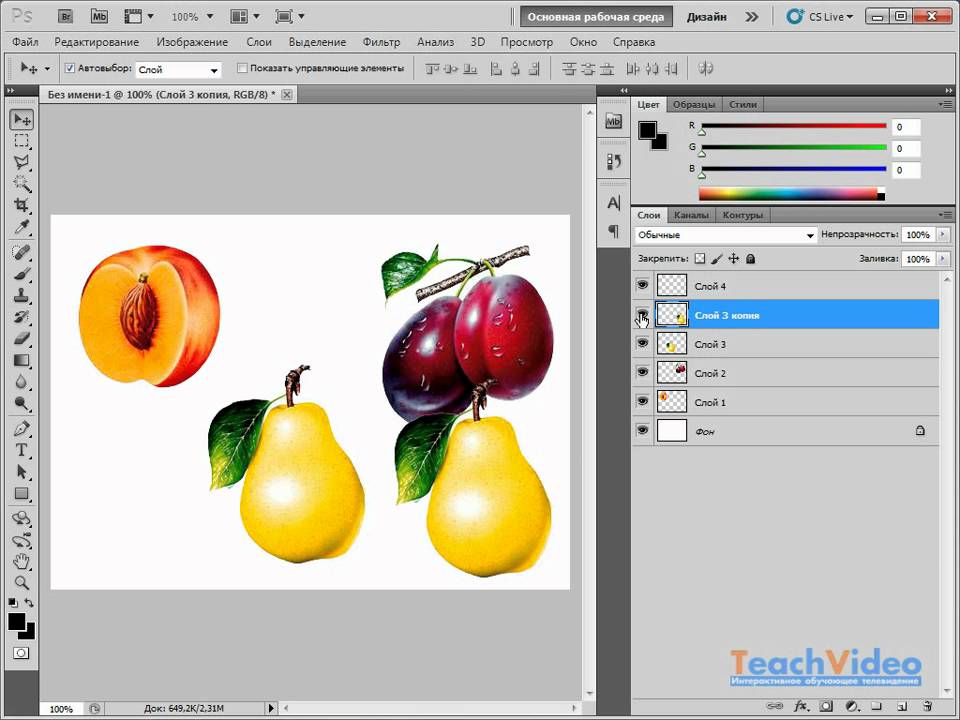The image size is (960, 720).
Task: Select the Eyedropper tool
Action: coord(21,227)
